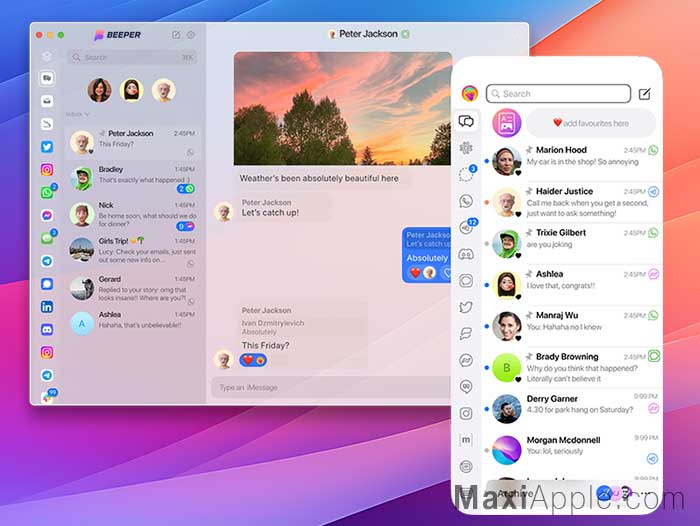Click Peter Jackson title in conversation header
This screenshot has height=526, width=700.
368,34
